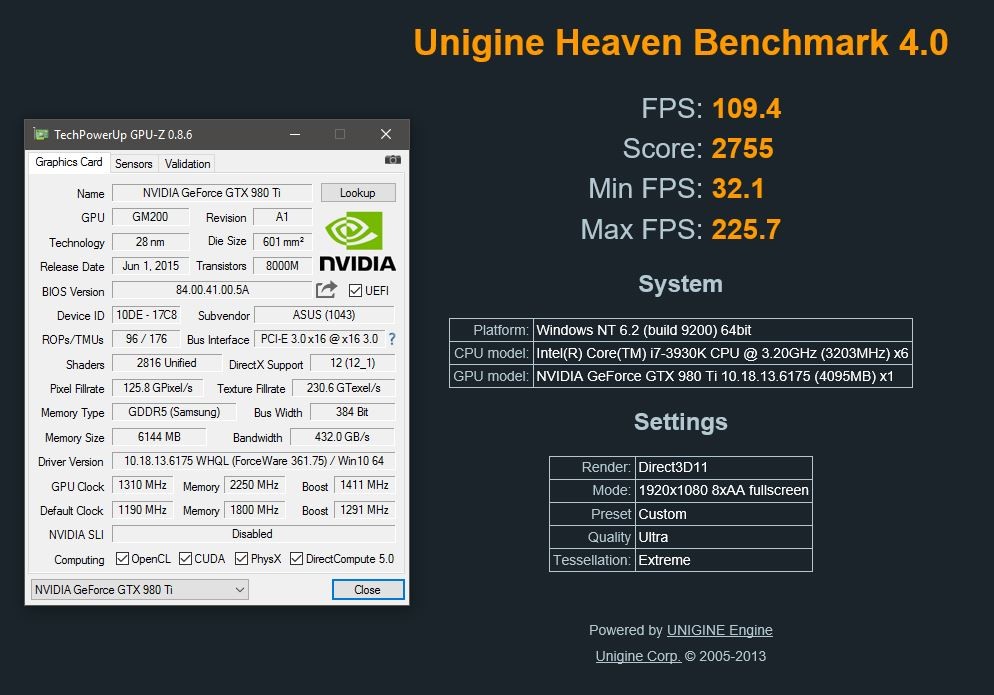Click the FPS result 109.4

click(746, 108)
